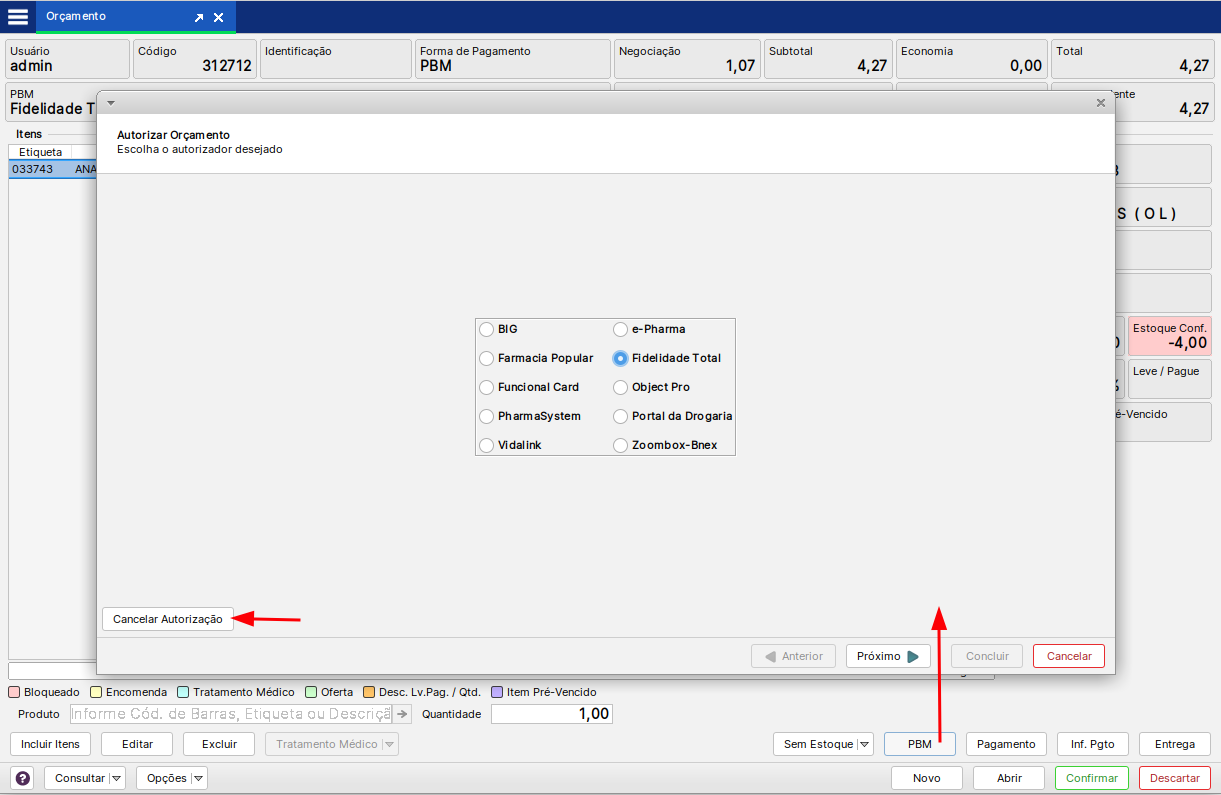
Task: Click the Editar button
Action: click(x=137, y=744)
